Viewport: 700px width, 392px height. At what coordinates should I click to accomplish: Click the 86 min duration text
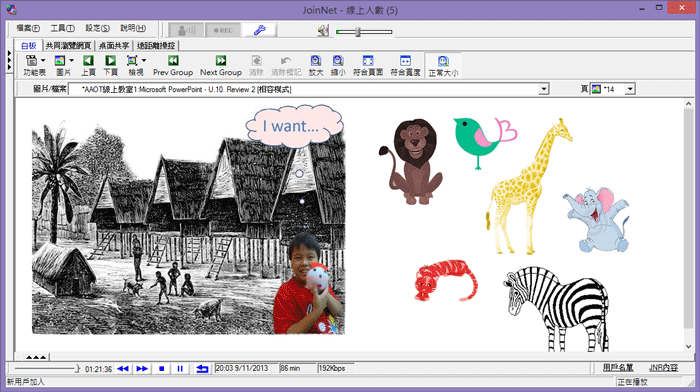tap(290, 368)
